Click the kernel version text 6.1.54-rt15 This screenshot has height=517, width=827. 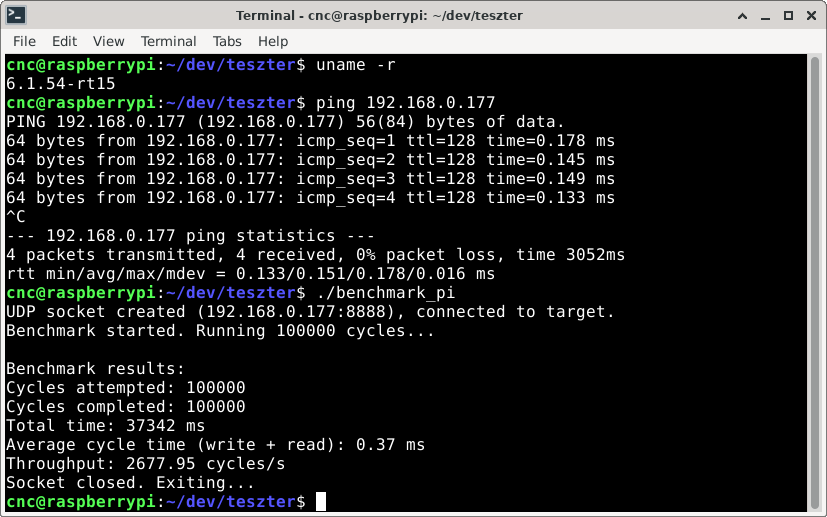pyautogui.click(x=61, y=83)
